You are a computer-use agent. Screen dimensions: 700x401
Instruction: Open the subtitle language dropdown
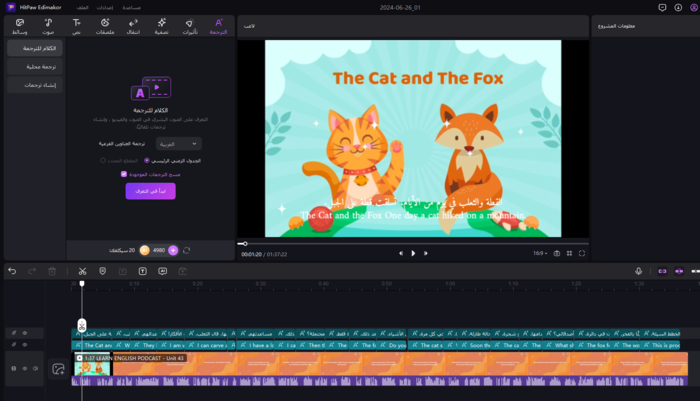coord(178,143)
